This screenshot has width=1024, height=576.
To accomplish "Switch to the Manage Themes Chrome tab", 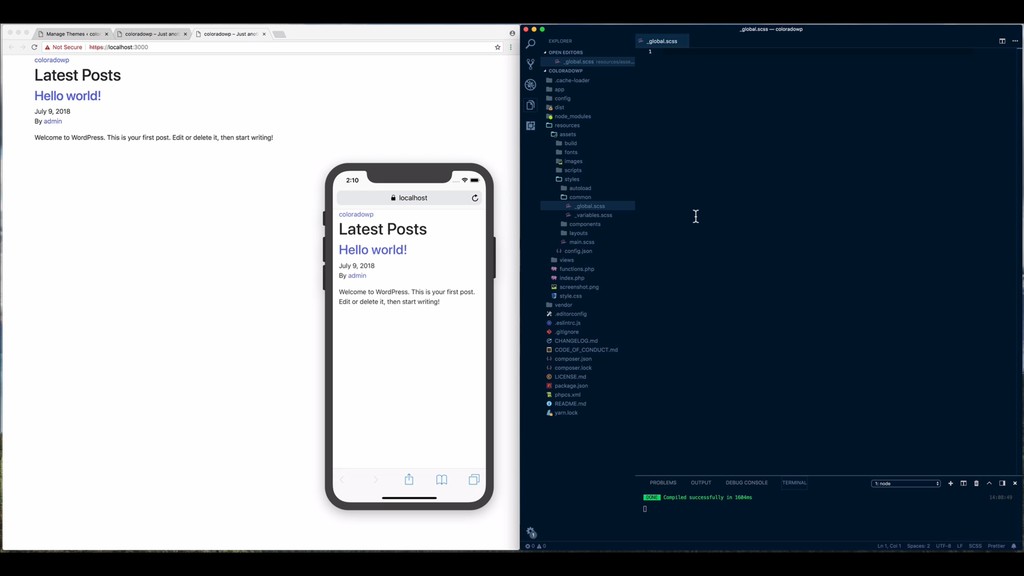I will 73,34.
